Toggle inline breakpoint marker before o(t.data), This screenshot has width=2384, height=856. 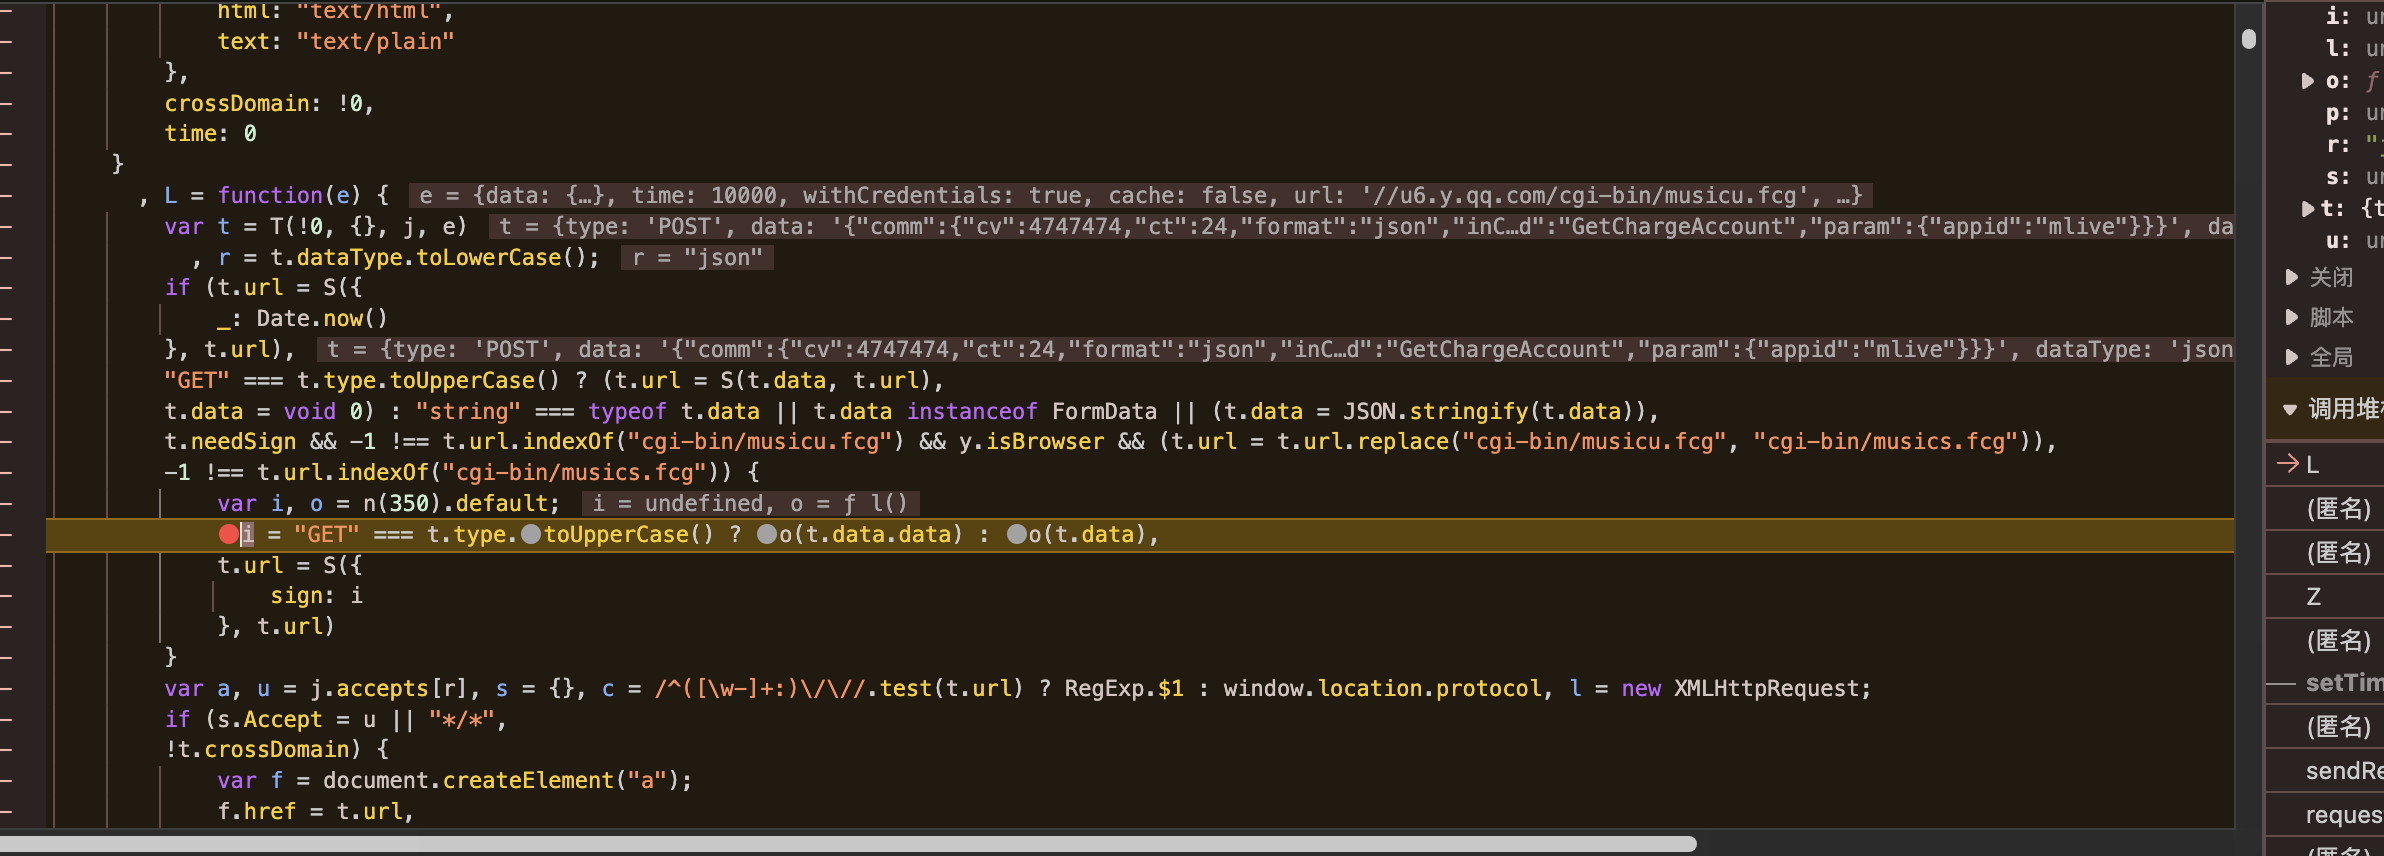1017,534
